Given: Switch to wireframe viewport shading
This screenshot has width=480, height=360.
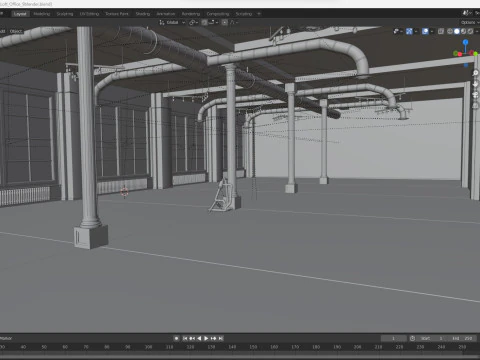Looking at the screenshot, I should [x=450, y=31].
